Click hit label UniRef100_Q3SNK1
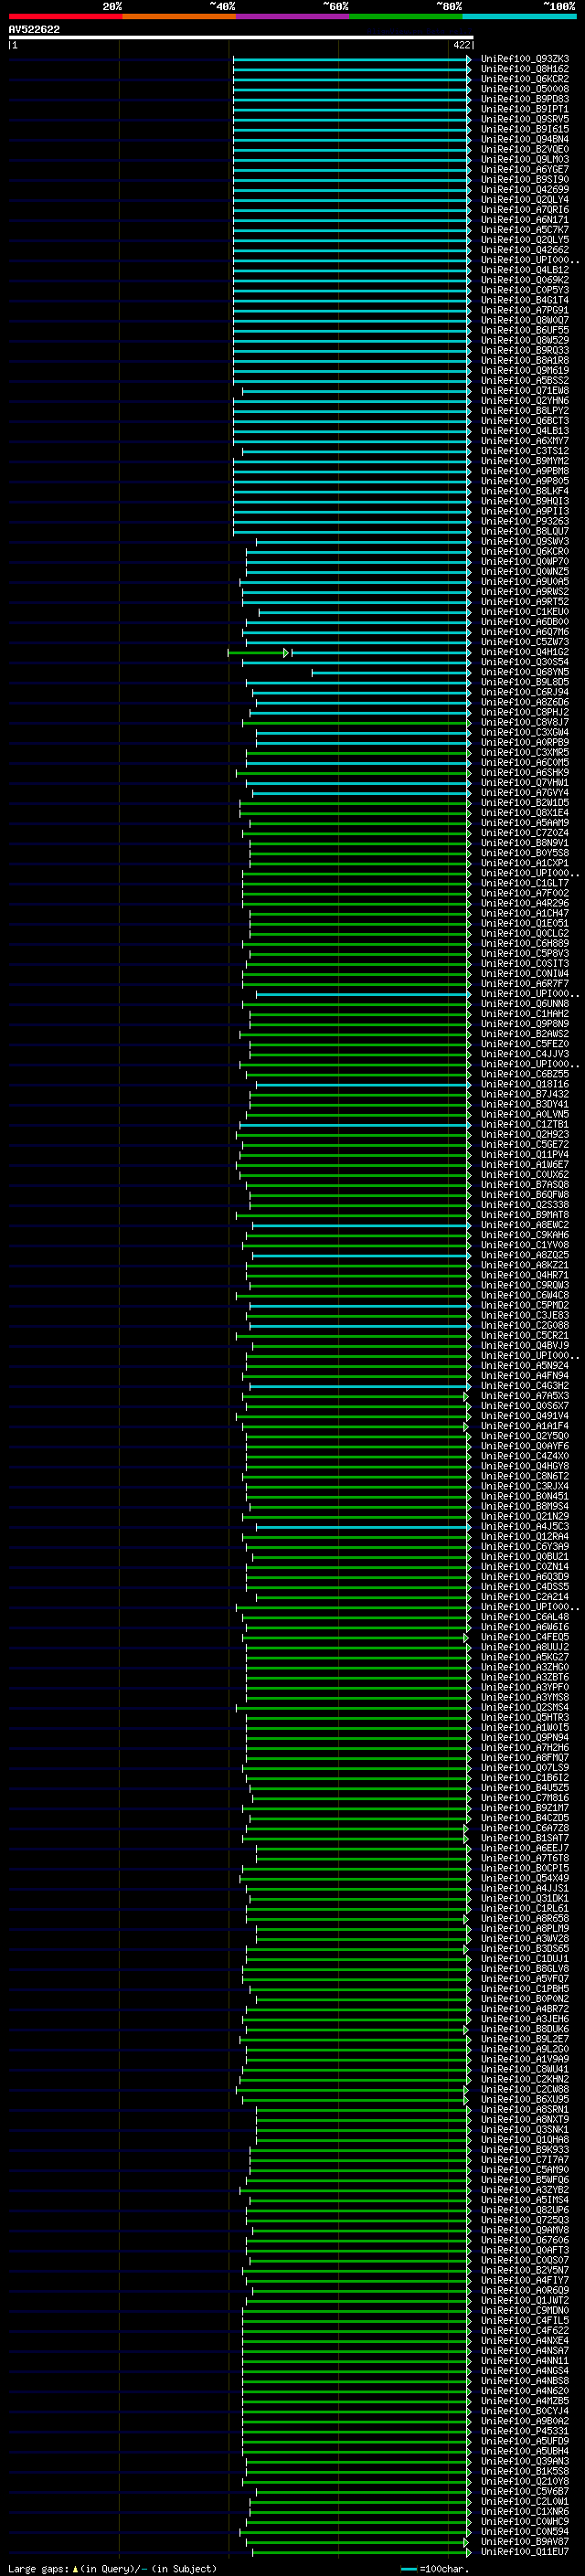 (x=525, y=2130)
